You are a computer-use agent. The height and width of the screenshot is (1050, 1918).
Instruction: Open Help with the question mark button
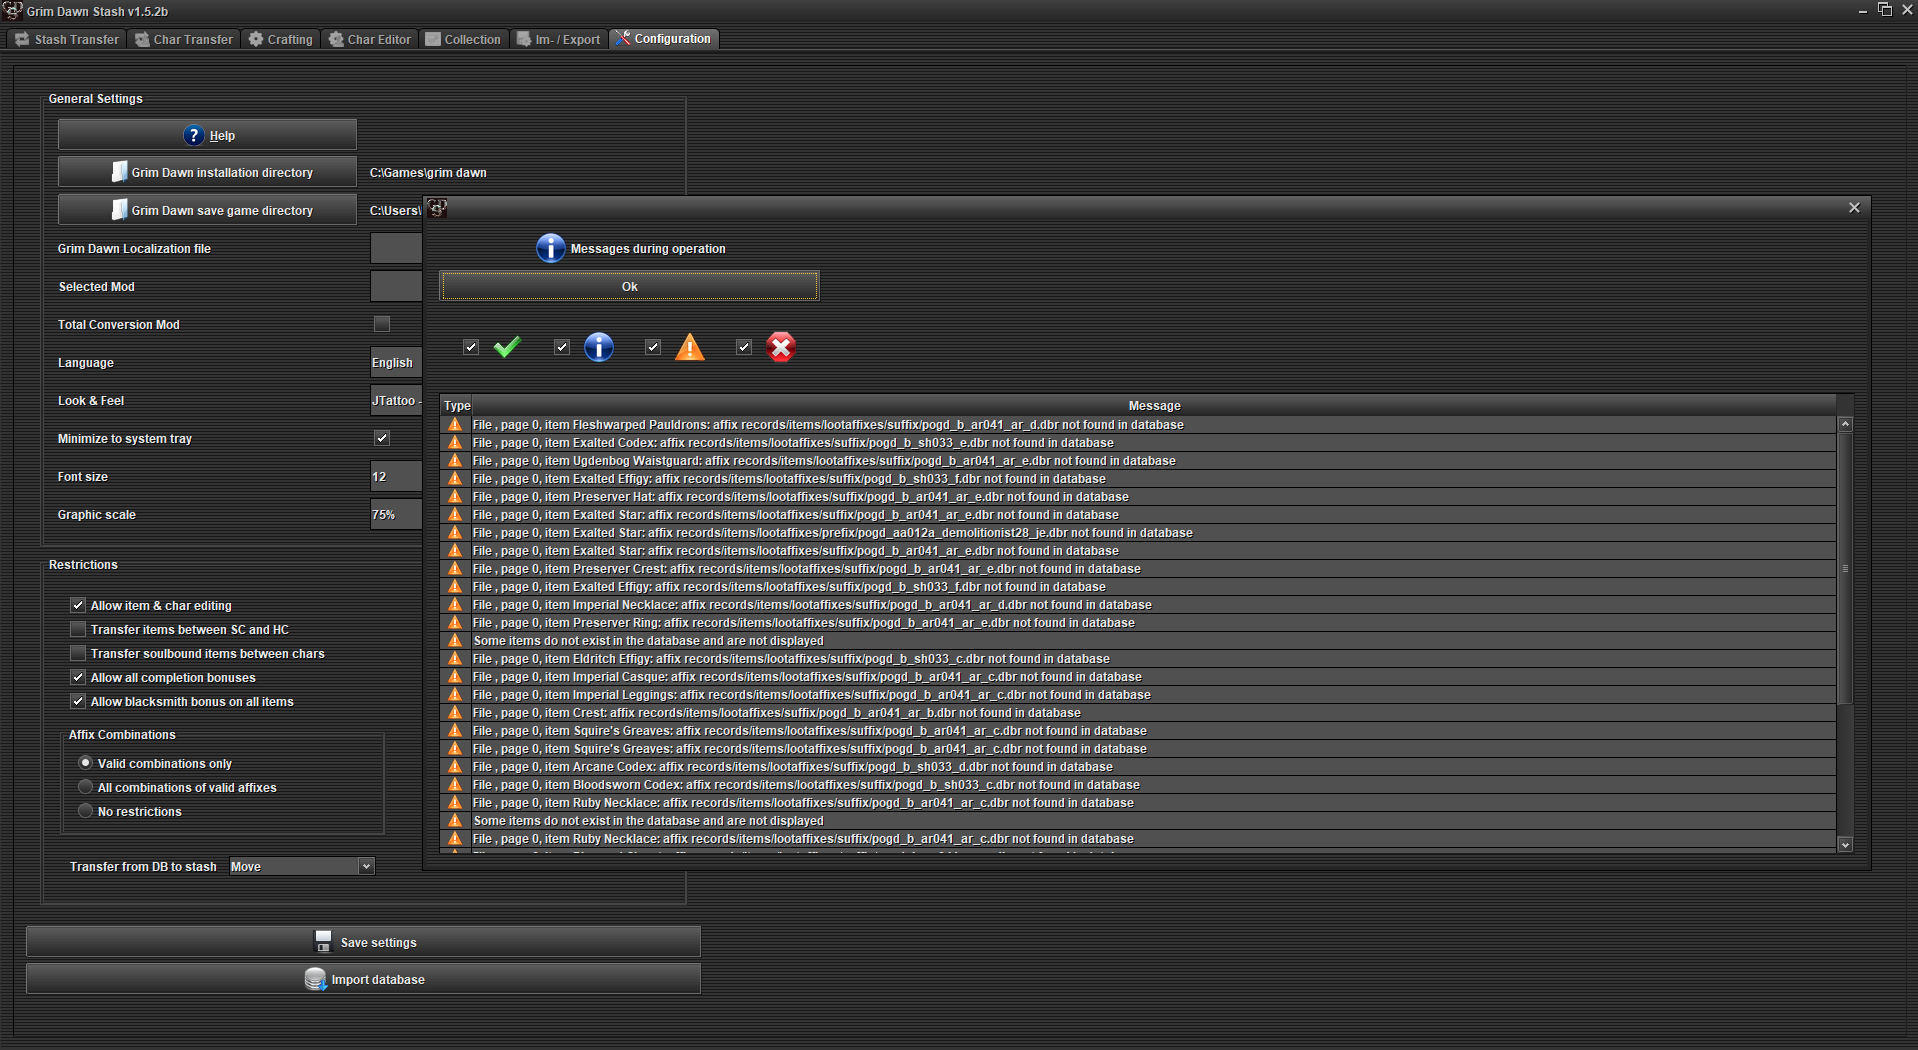pos(207,135)
